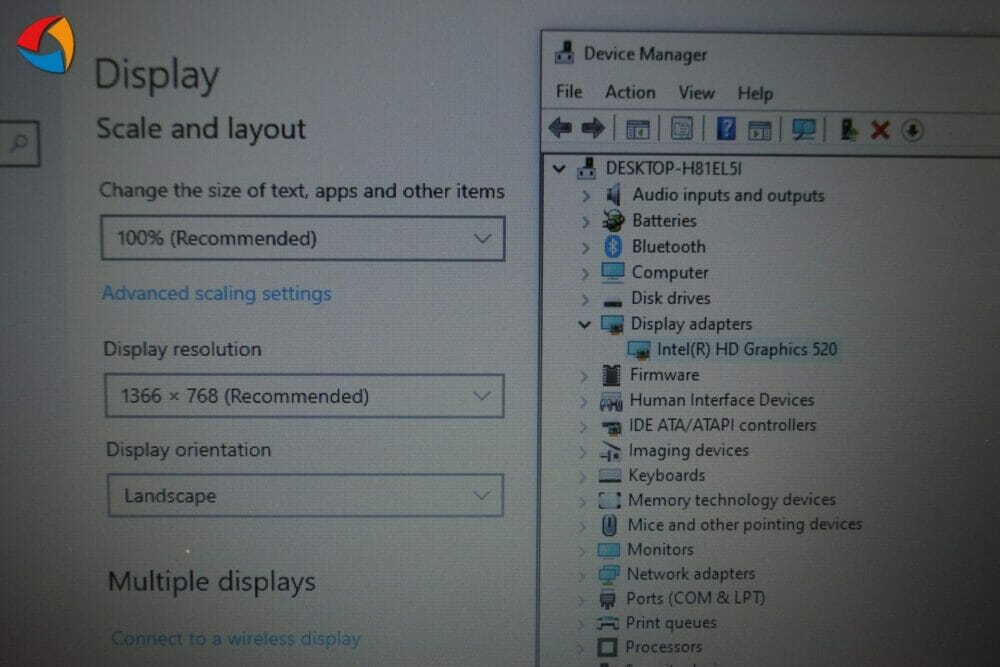Viewport: 1000px width, 667px height.
Task: Expand the Disk drives category chevron
Action: 585,298
